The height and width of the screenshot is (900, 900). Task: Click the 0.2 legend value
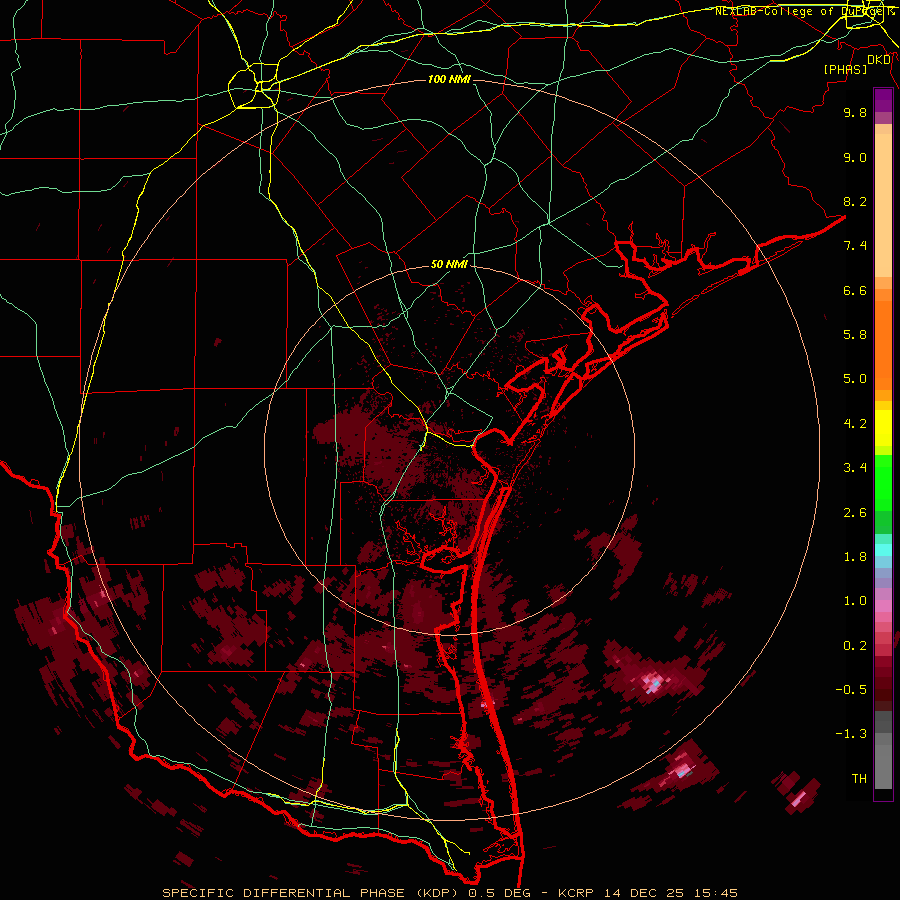[x=855, y=646]
